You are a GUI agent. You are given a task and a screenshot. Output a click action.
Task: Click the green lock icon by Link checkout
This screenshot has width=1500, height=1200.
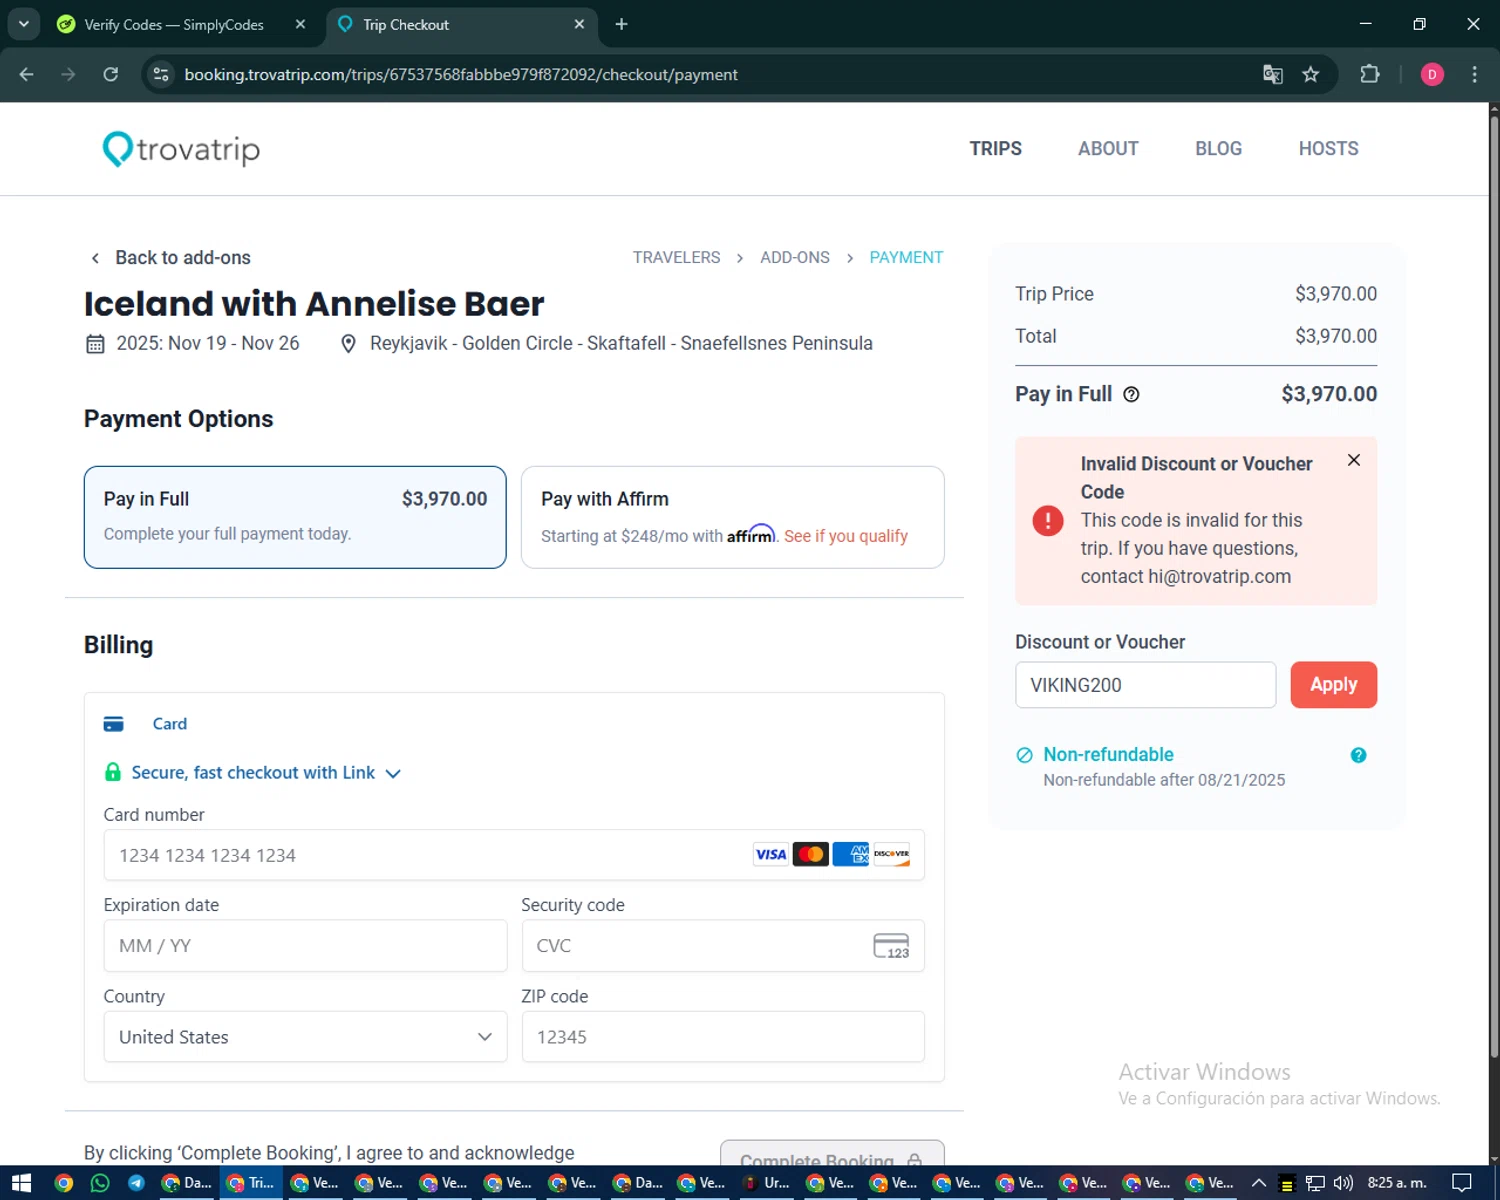[x=113, y=772]
